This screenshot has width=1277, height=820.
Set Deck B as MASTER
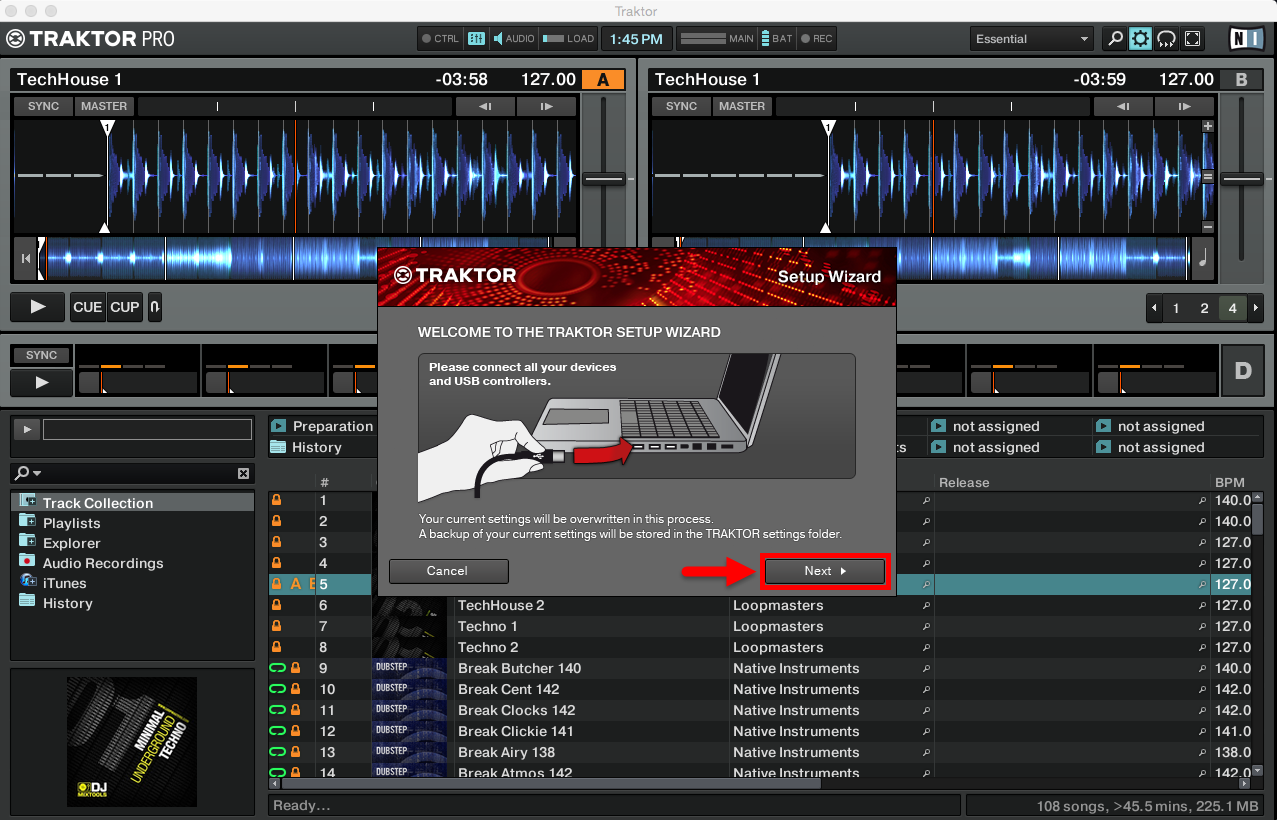(742, 106)
